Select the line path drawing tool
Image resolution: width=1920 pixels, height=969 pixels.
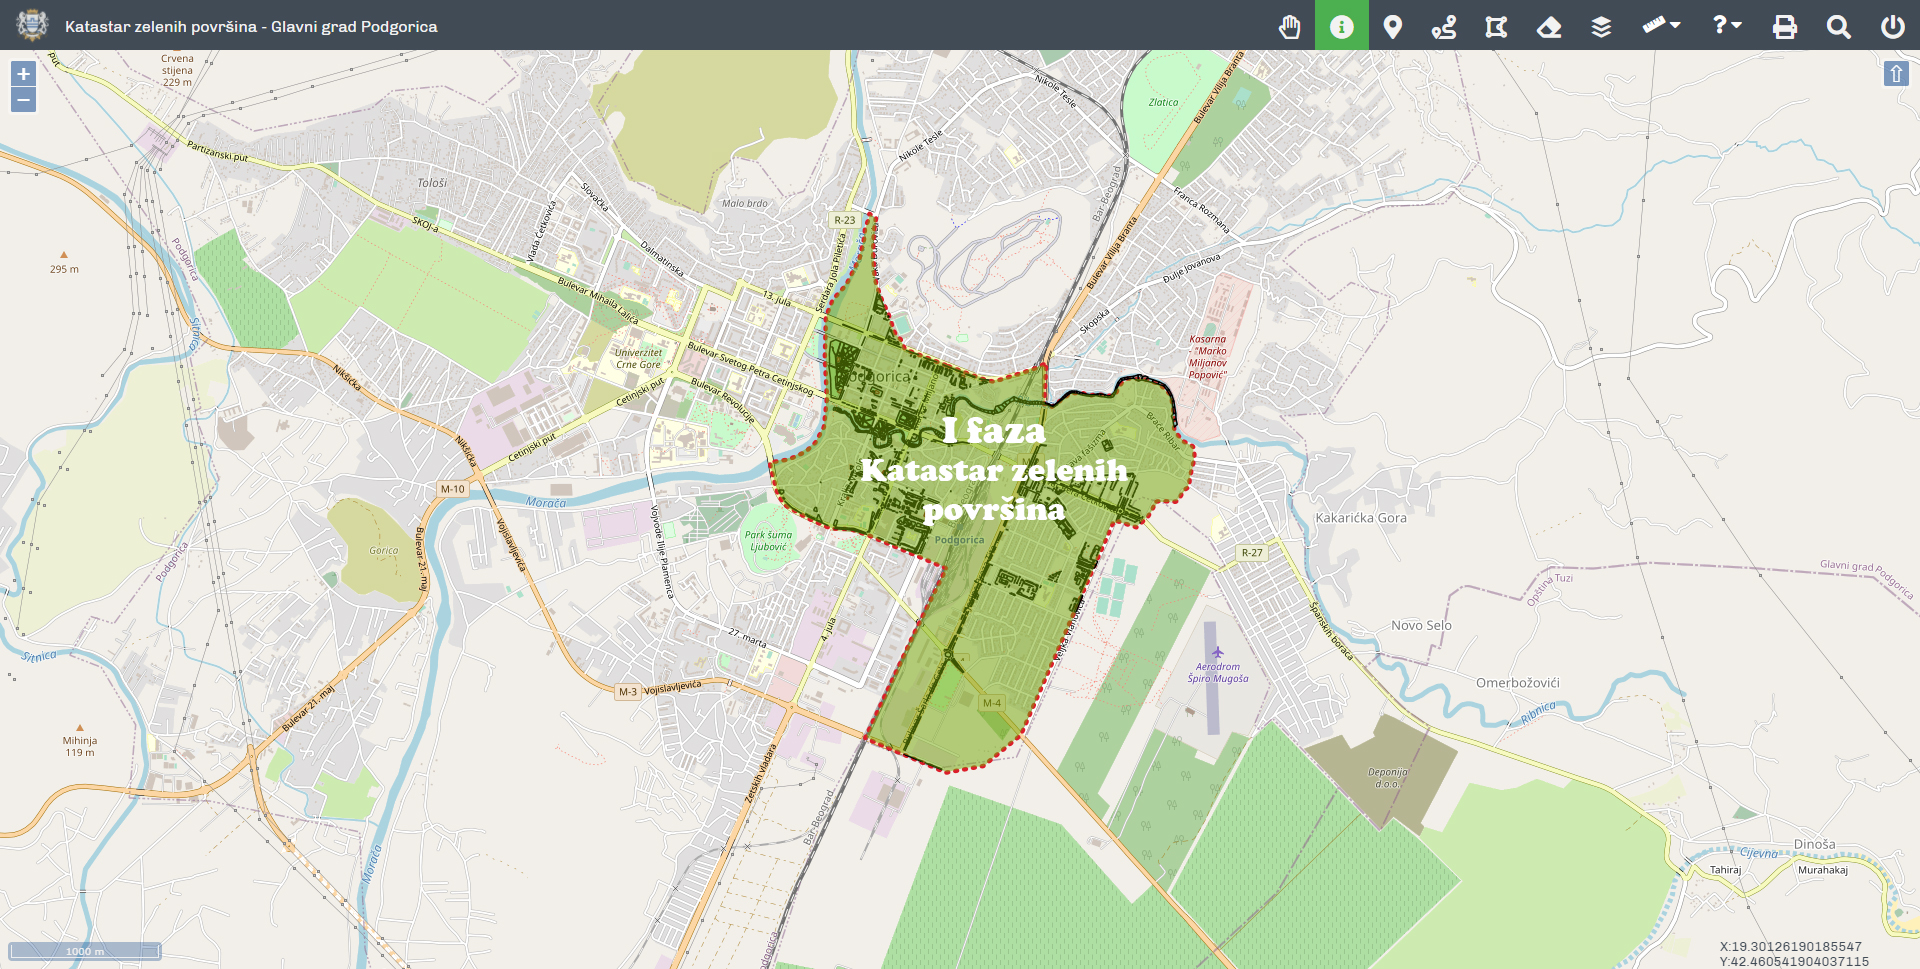pyautogui.click(x=1444, y=26)
